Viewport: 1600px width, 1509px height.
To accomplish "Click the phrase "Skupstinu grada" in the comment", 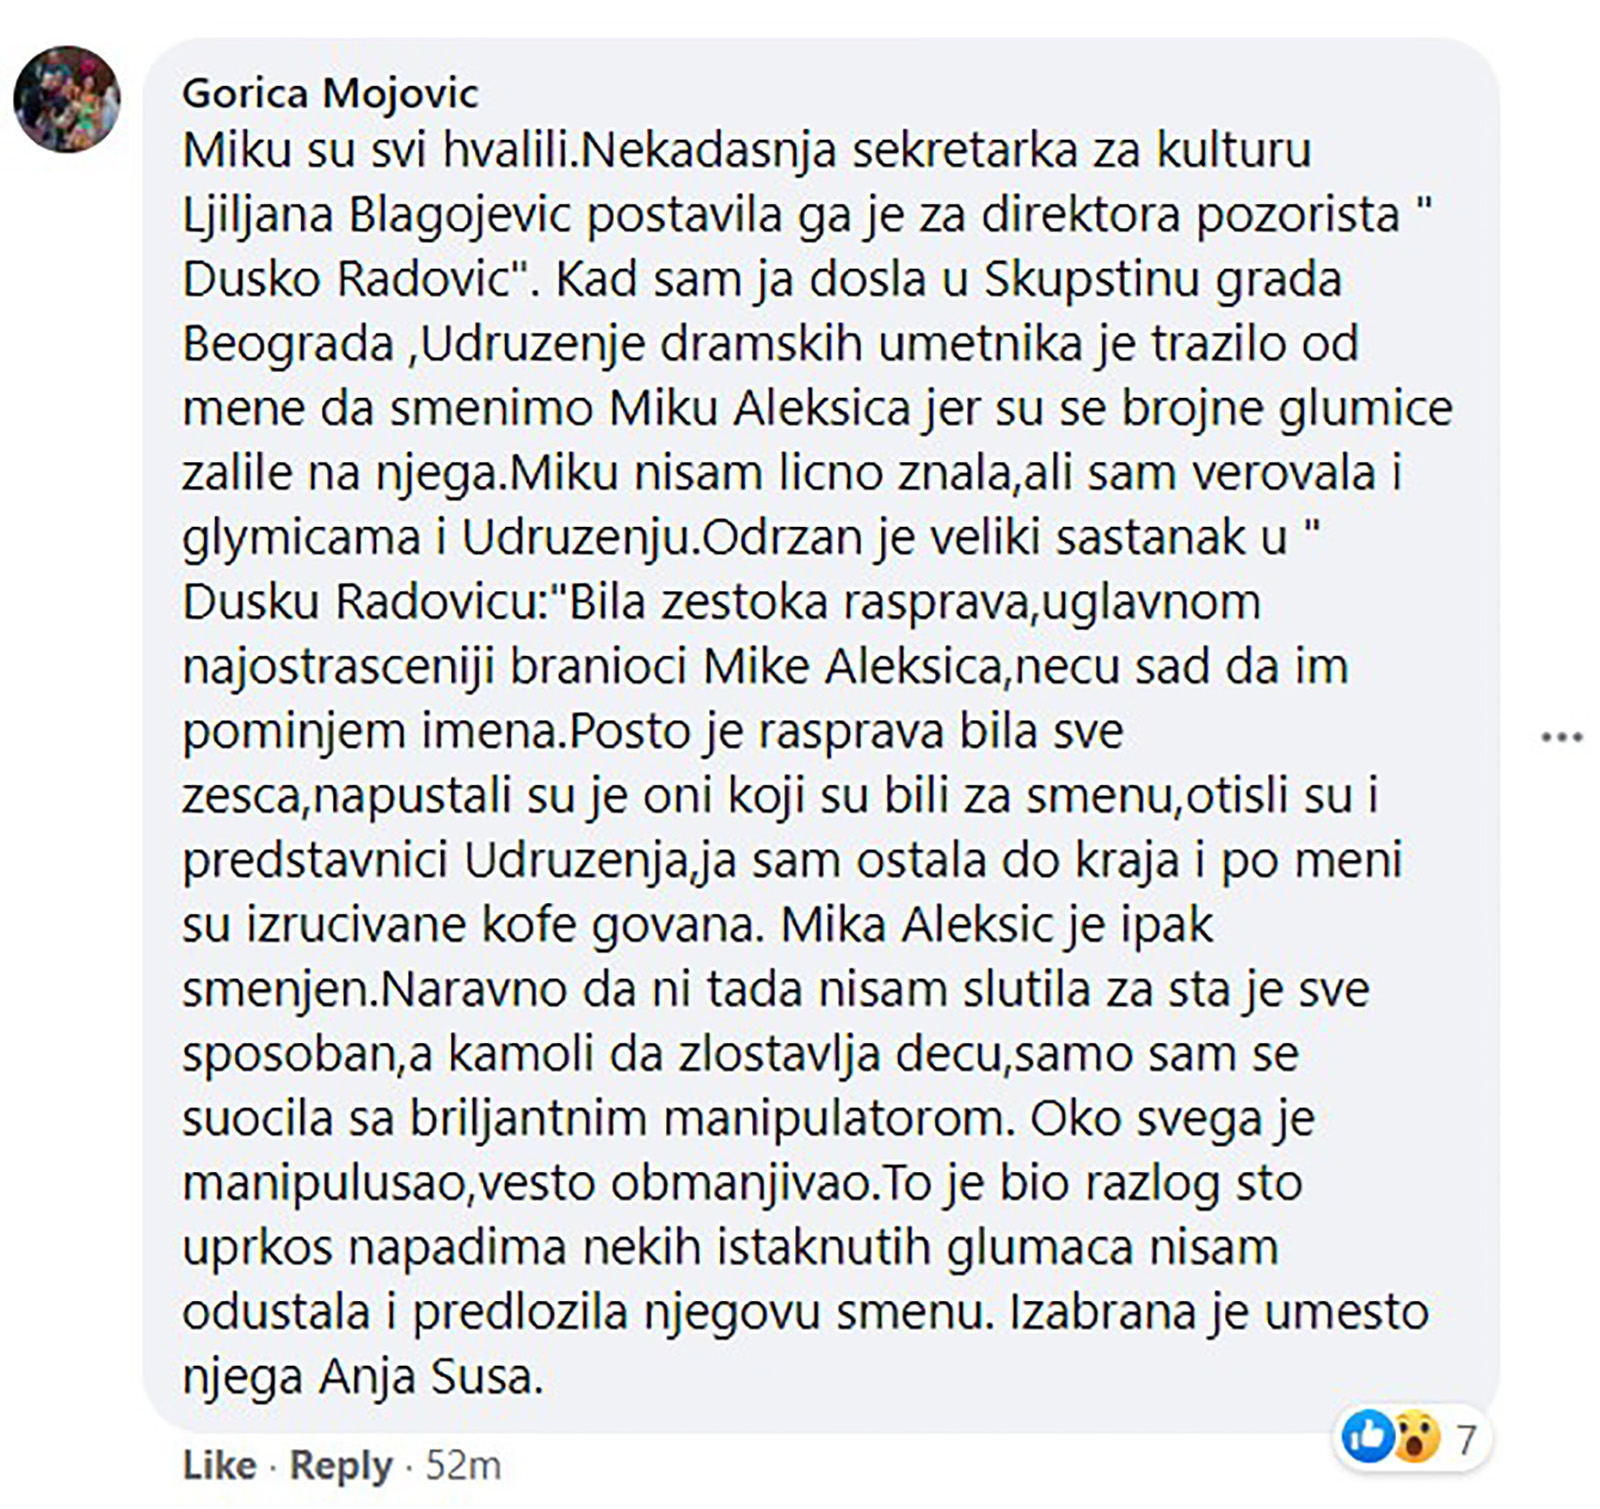I will 1162,280.
